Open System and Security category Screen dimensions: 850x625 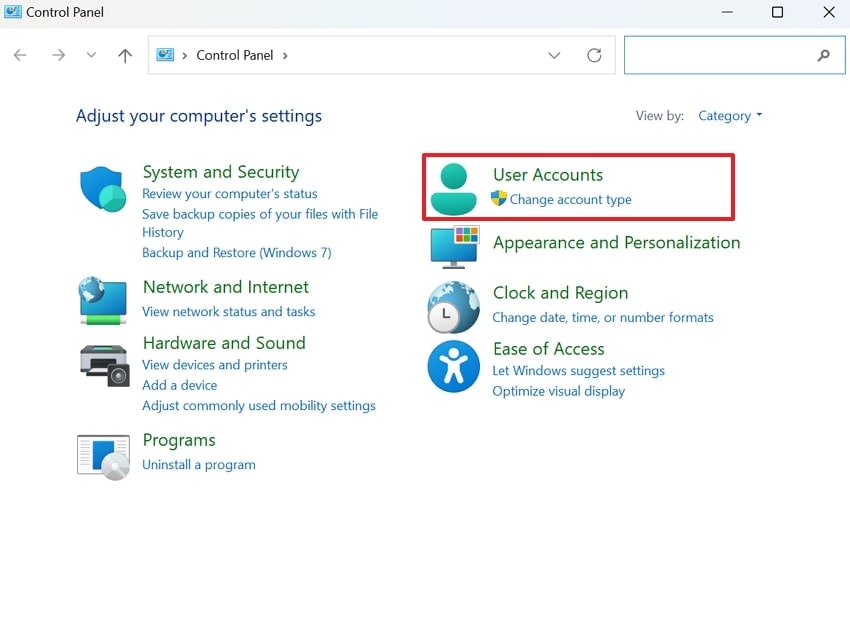point(221,172)
